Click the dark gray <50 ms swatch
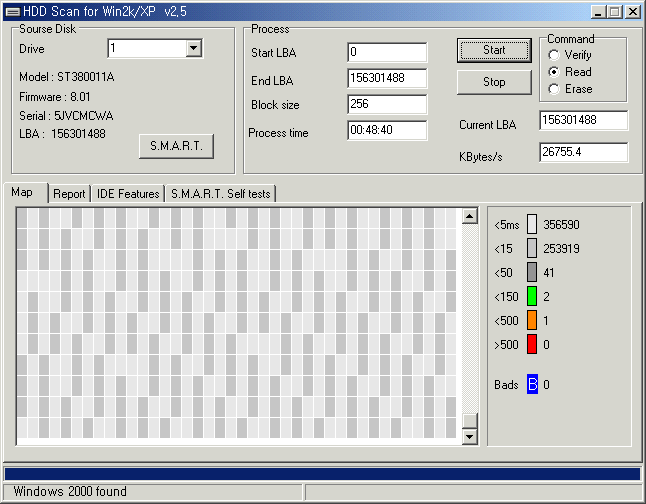This screenshot has height=504, width=646. [x=532, y=272]
